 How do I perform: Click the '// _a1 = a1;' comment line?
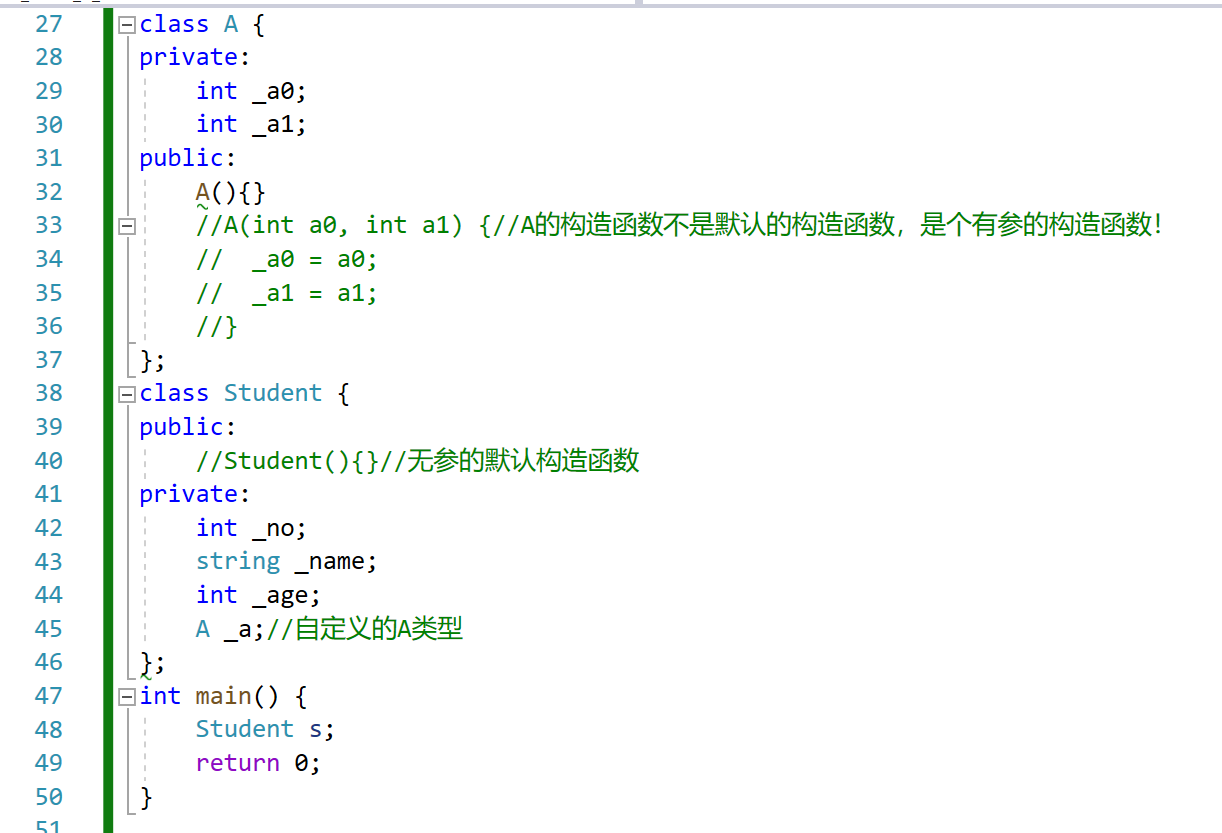point(287,293)
